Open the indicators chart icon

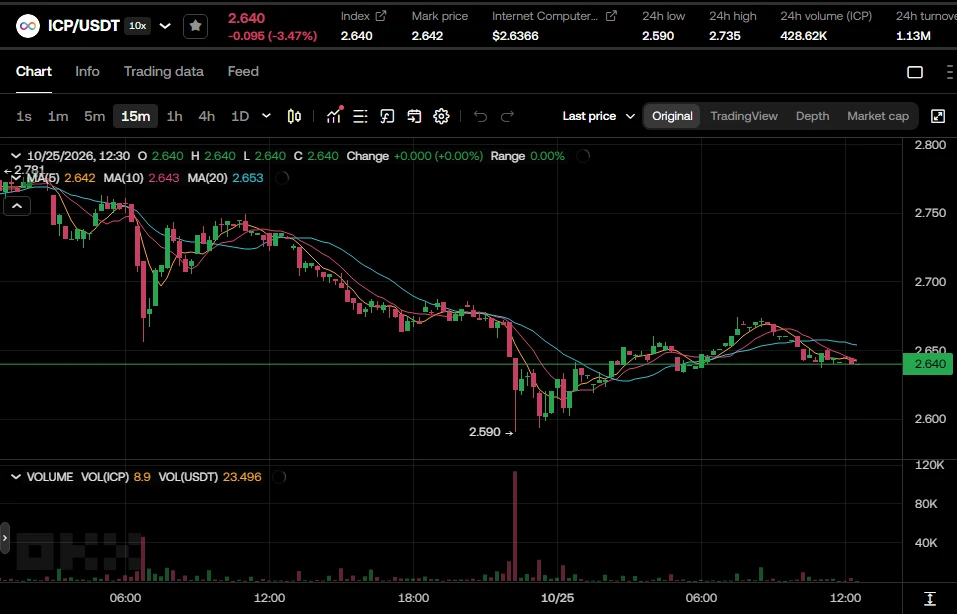click(334, 115)
